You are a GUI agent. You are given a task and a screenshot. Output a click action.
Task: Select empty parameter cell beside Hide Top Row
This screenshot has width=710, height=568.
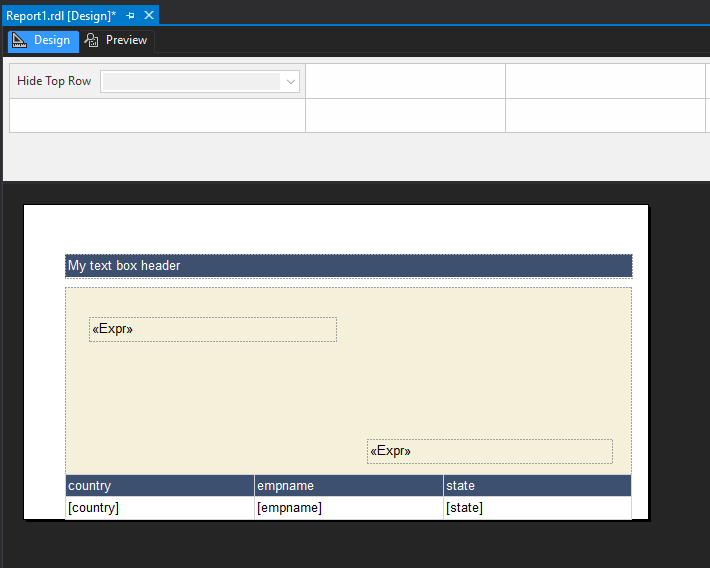click(405, 81)
